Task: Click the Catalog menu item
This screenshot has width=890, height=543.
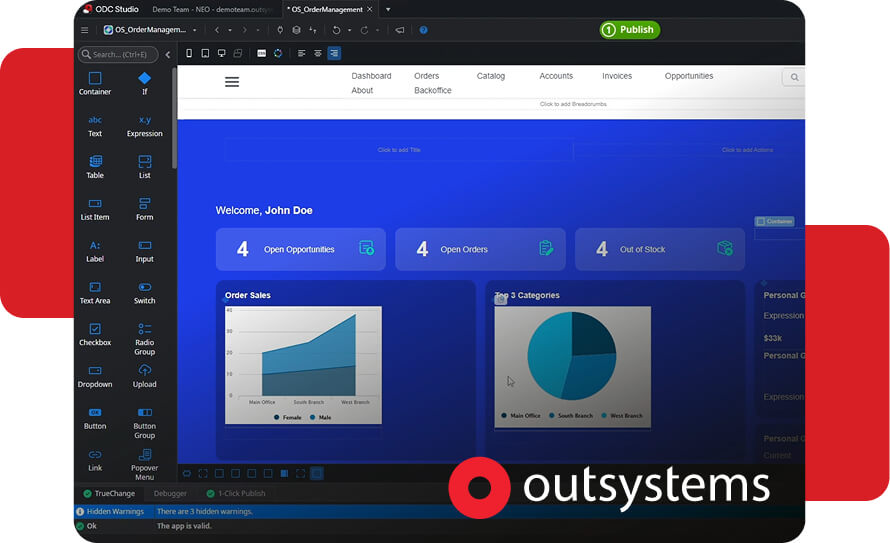Action: pyautogui.click(x=490, y=76)
